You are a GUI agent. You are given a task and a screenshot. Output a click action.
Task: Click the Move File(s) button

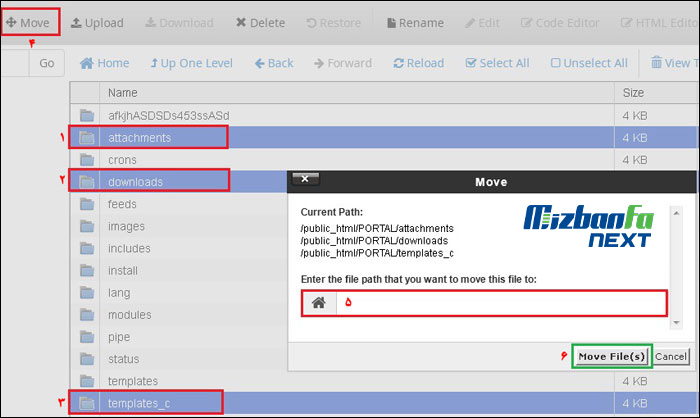point(612,356)
